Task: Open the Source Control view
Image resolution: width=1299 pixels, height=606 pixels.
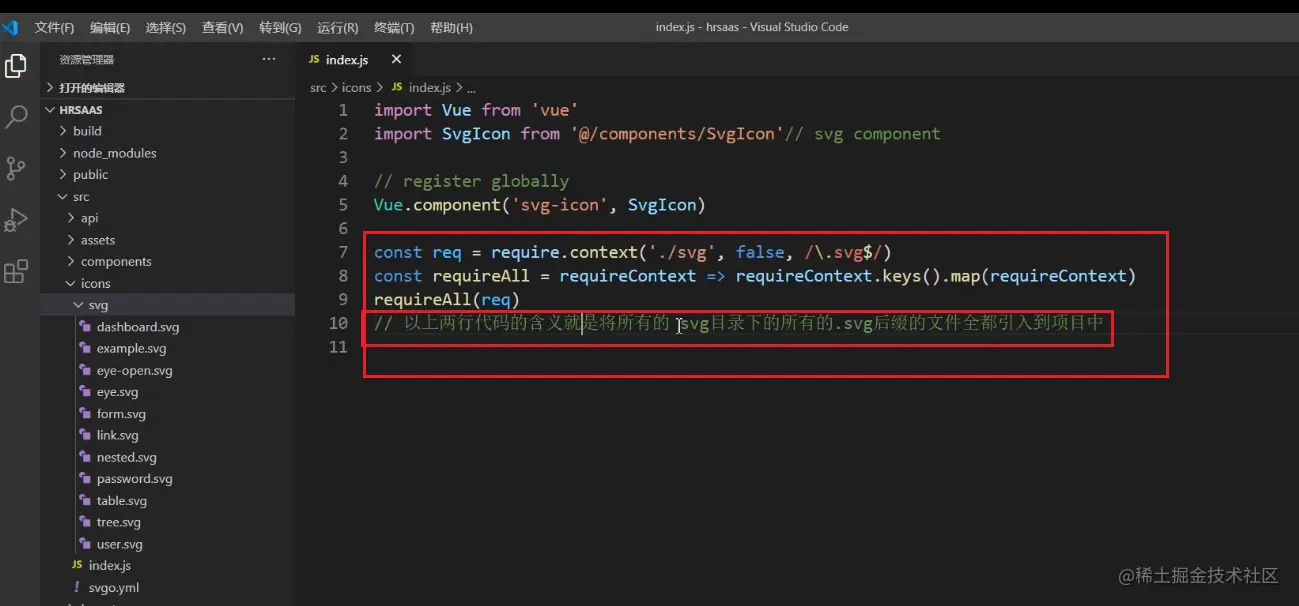Action: tap(16, 168)
